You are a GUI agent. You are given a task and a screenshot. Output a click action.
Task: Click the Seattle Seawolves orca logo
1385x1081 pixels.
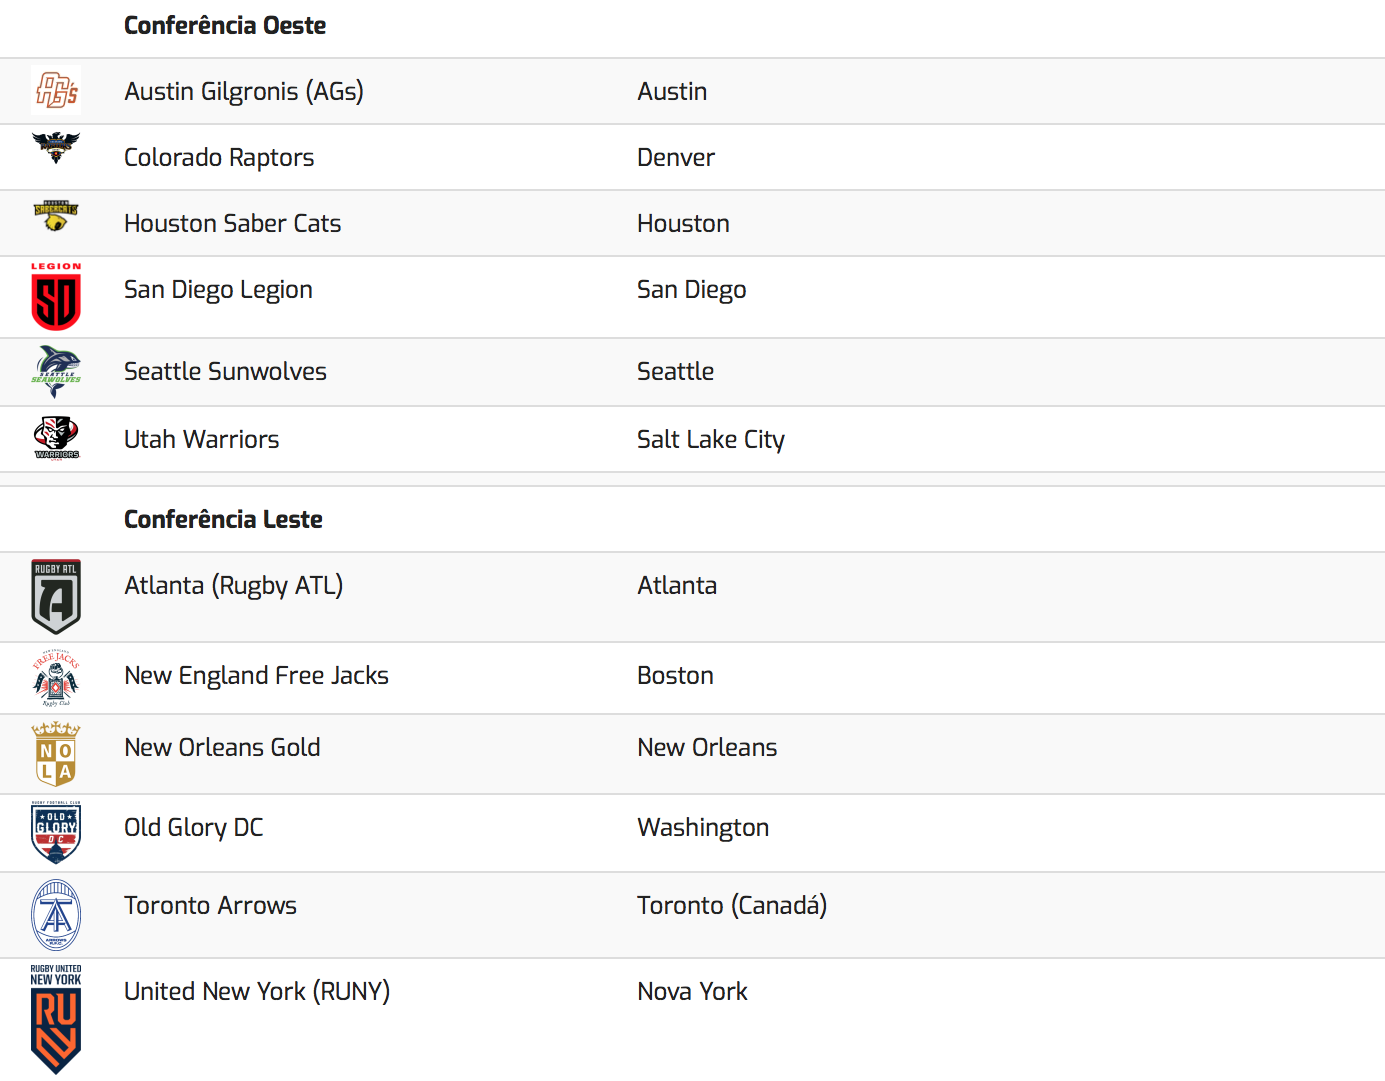tap(56, 371)
